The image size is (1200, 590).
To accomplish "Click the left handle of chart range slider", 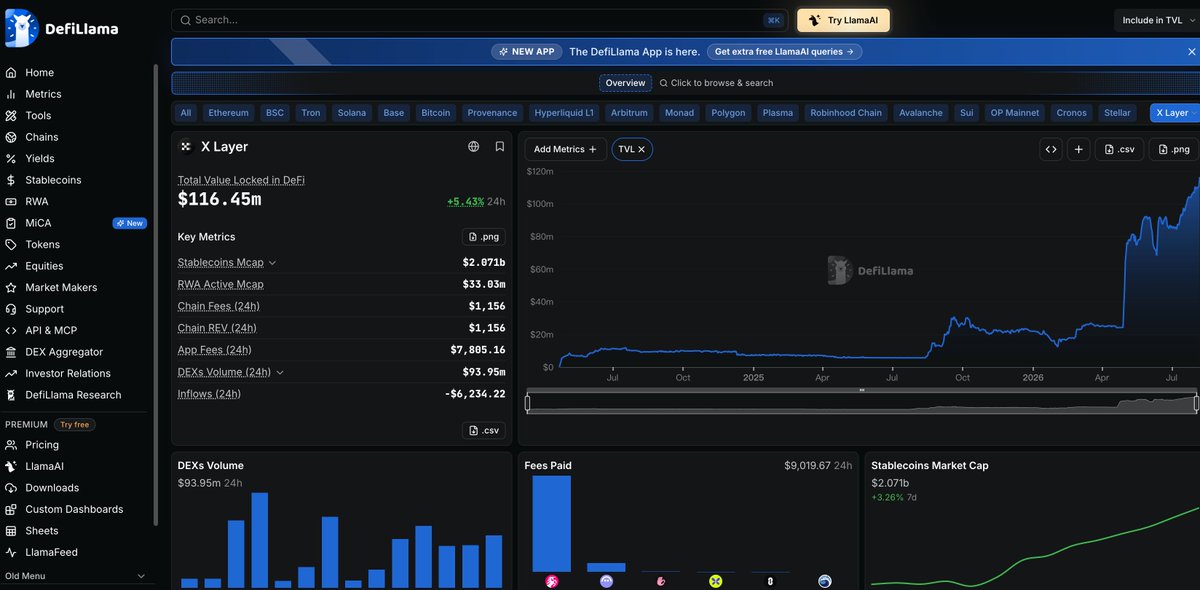I will pyautogui.click(x=527, y=403).
